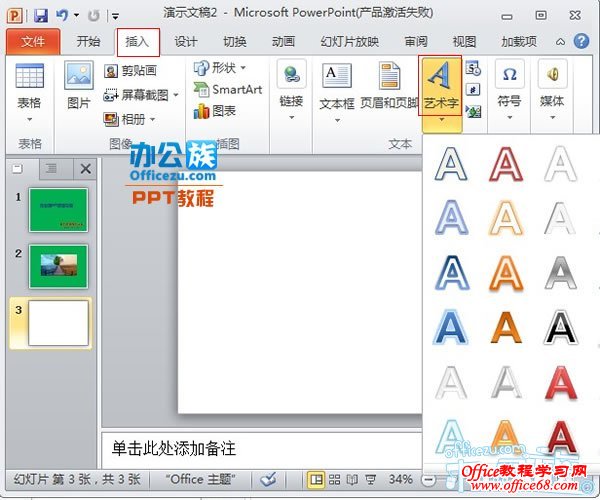Click the 剪贴画 clip art button
600x500 pixels.
(130, 71)
